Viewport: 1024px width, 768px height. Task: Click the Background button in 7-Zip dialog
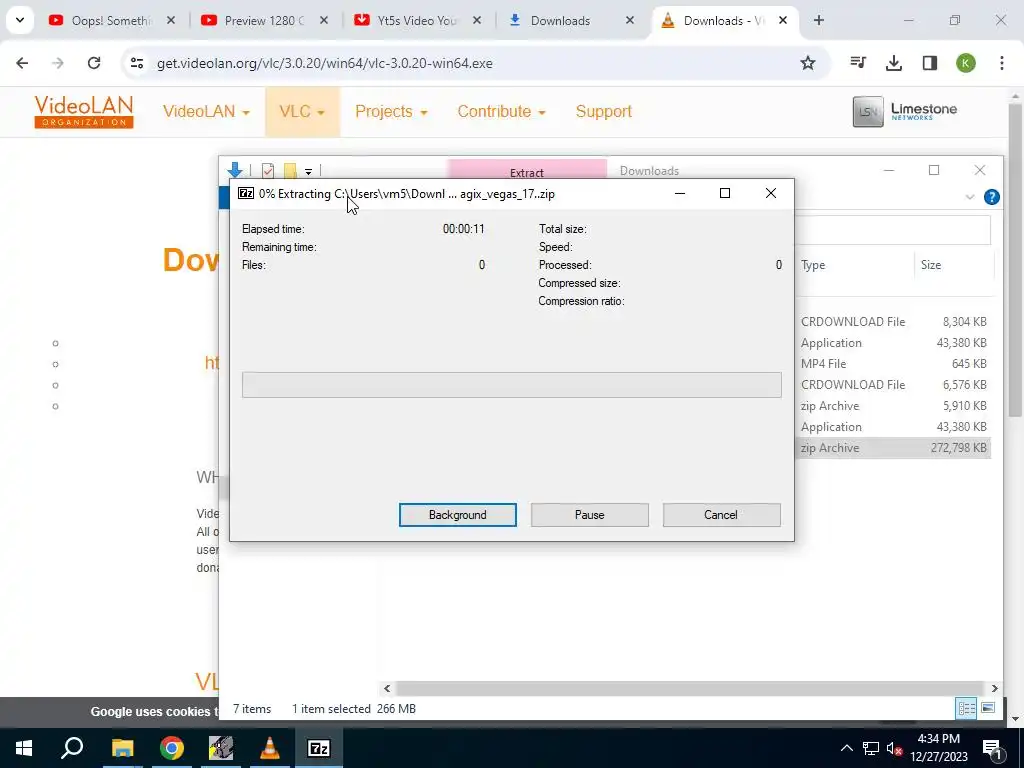[x=457, y=515]
